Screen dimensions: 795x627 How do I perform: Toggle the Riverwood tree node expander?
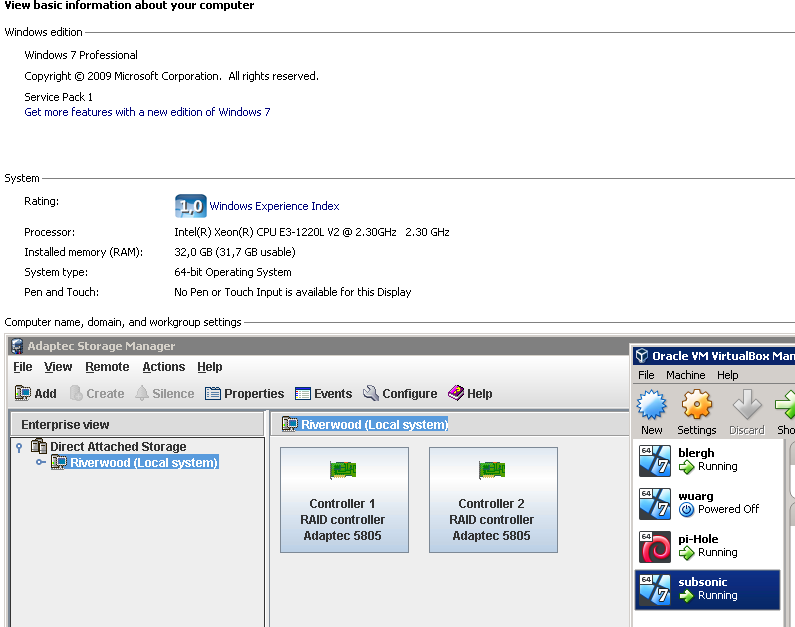pyautogui.click(x=41, y=462)
